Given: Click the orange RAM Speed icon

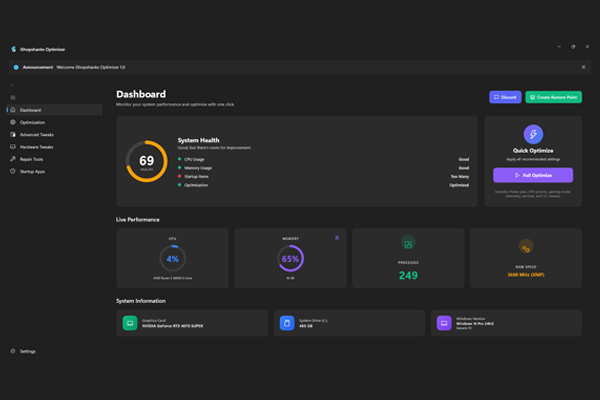Looking at the screenshot, I should 526,248.
